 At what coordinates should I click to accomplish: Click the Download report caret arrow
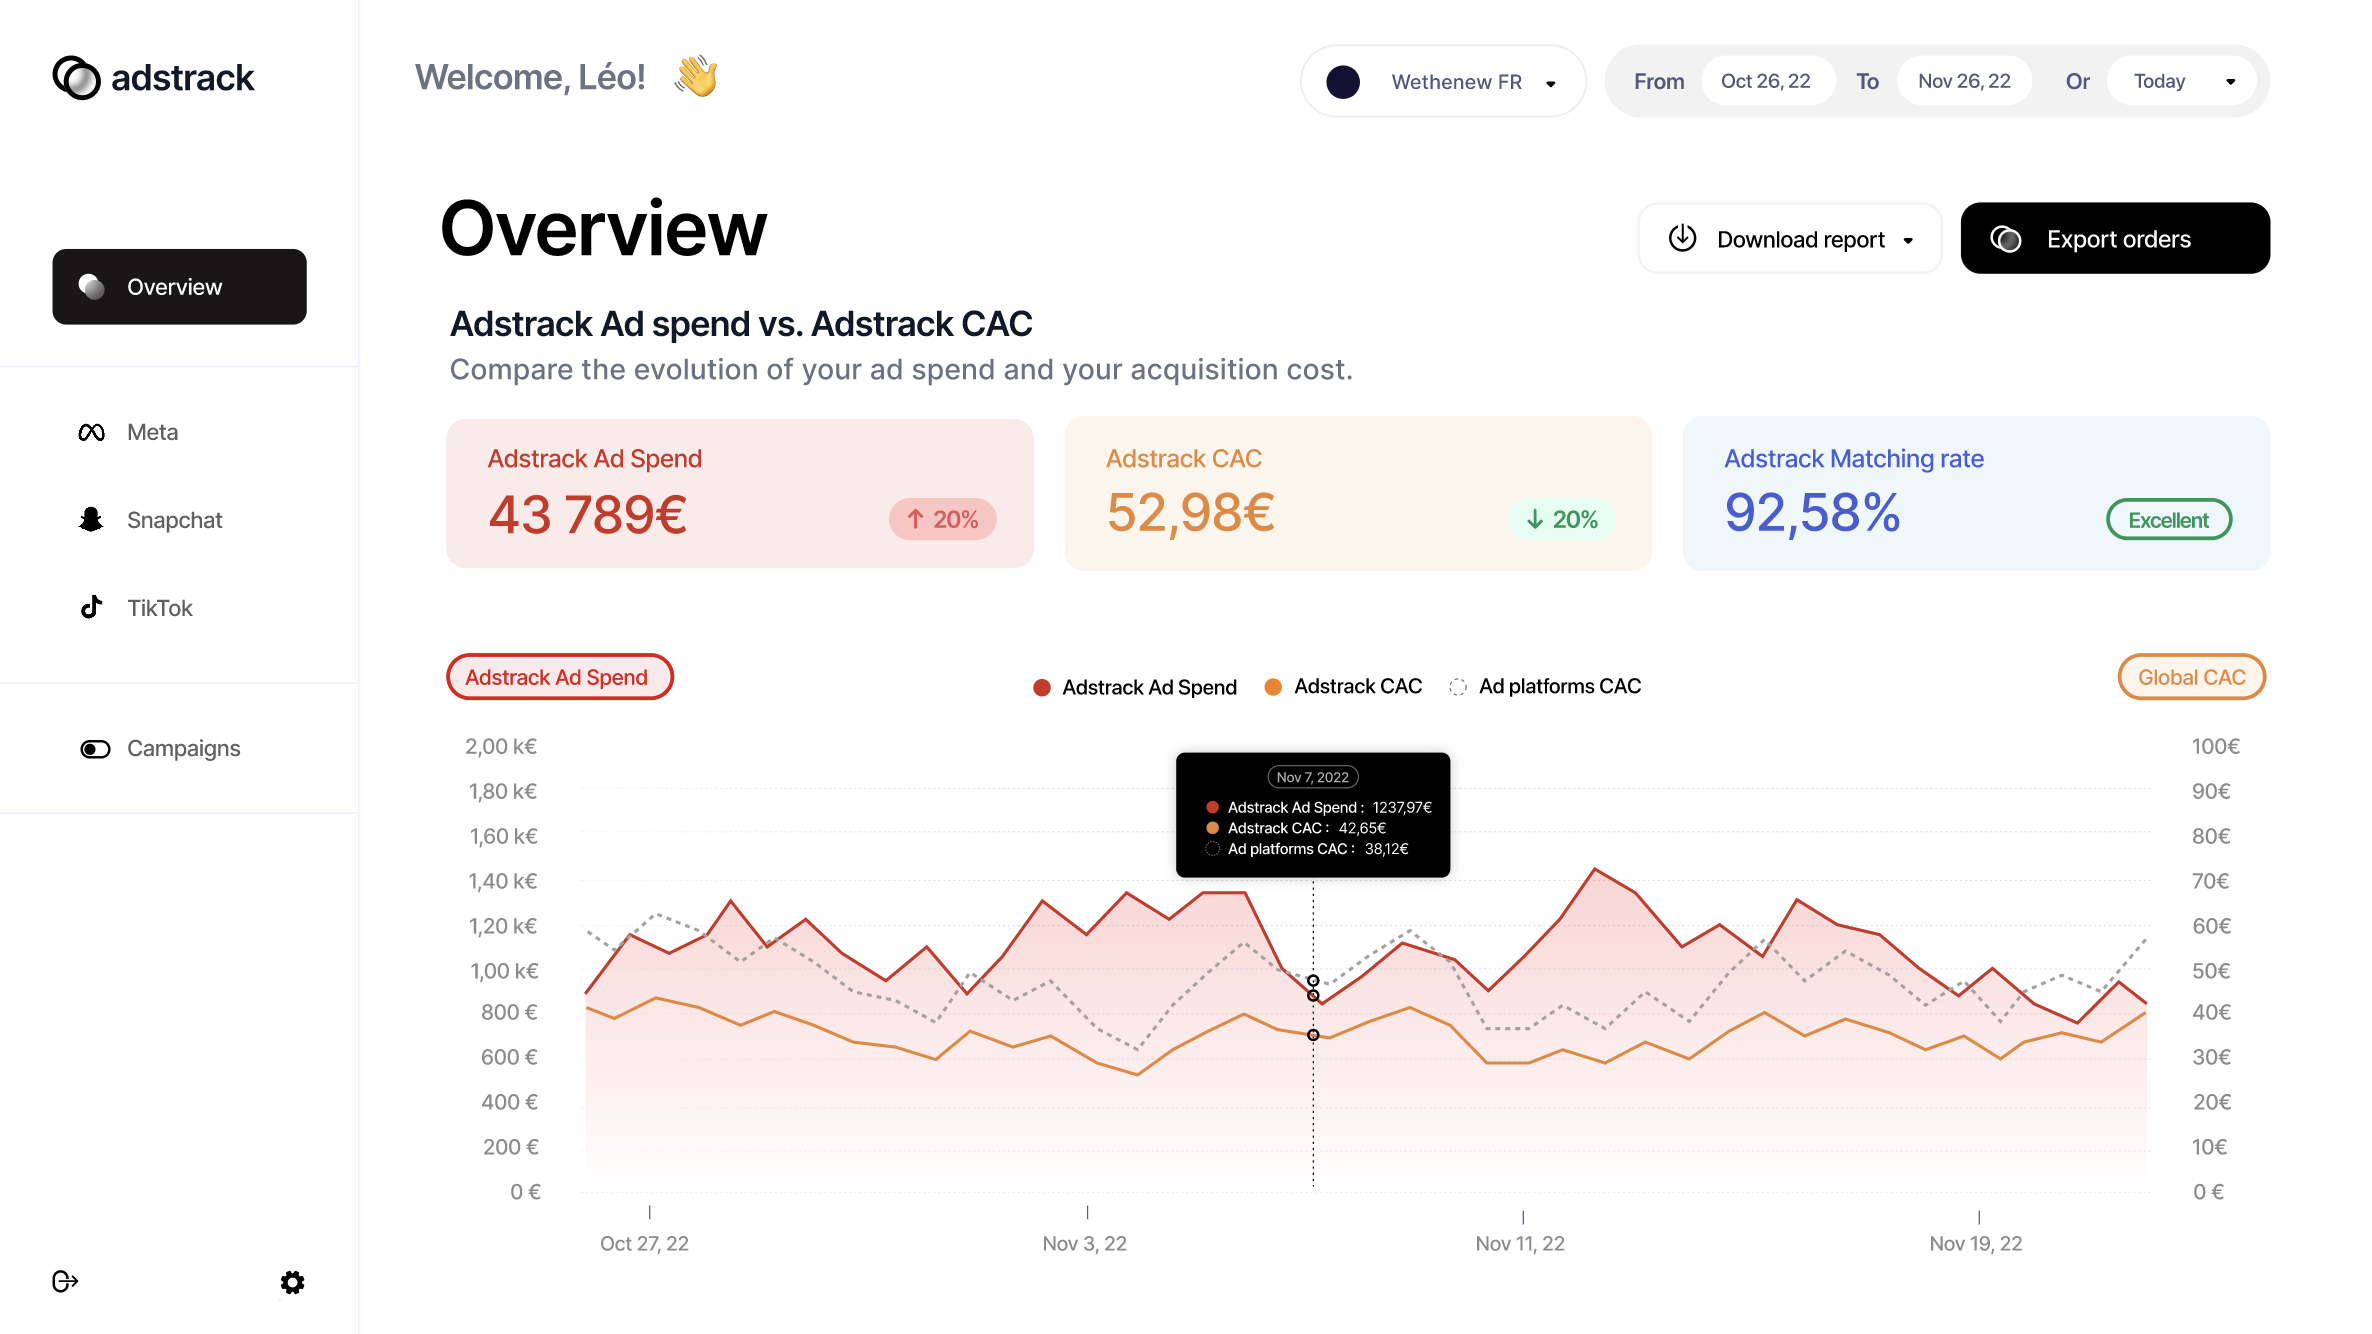point(1908,241)
